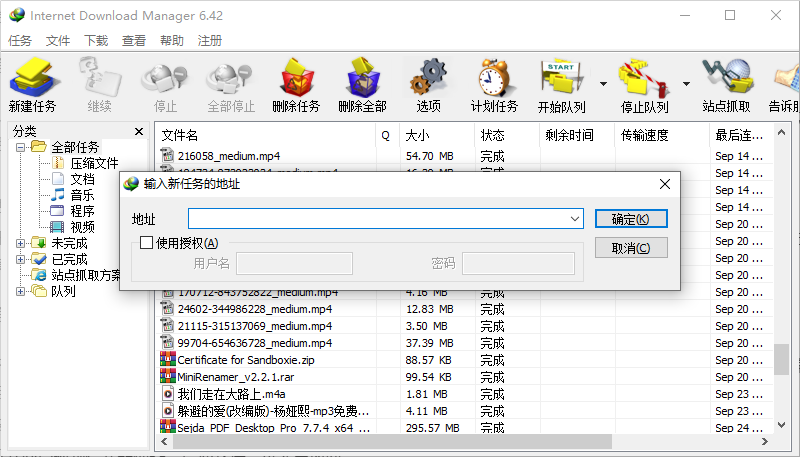The width and height of the screenshot is (800, 457).
Task: Select file 21115-315137069_medium.mp4
Action: [255, 326]
